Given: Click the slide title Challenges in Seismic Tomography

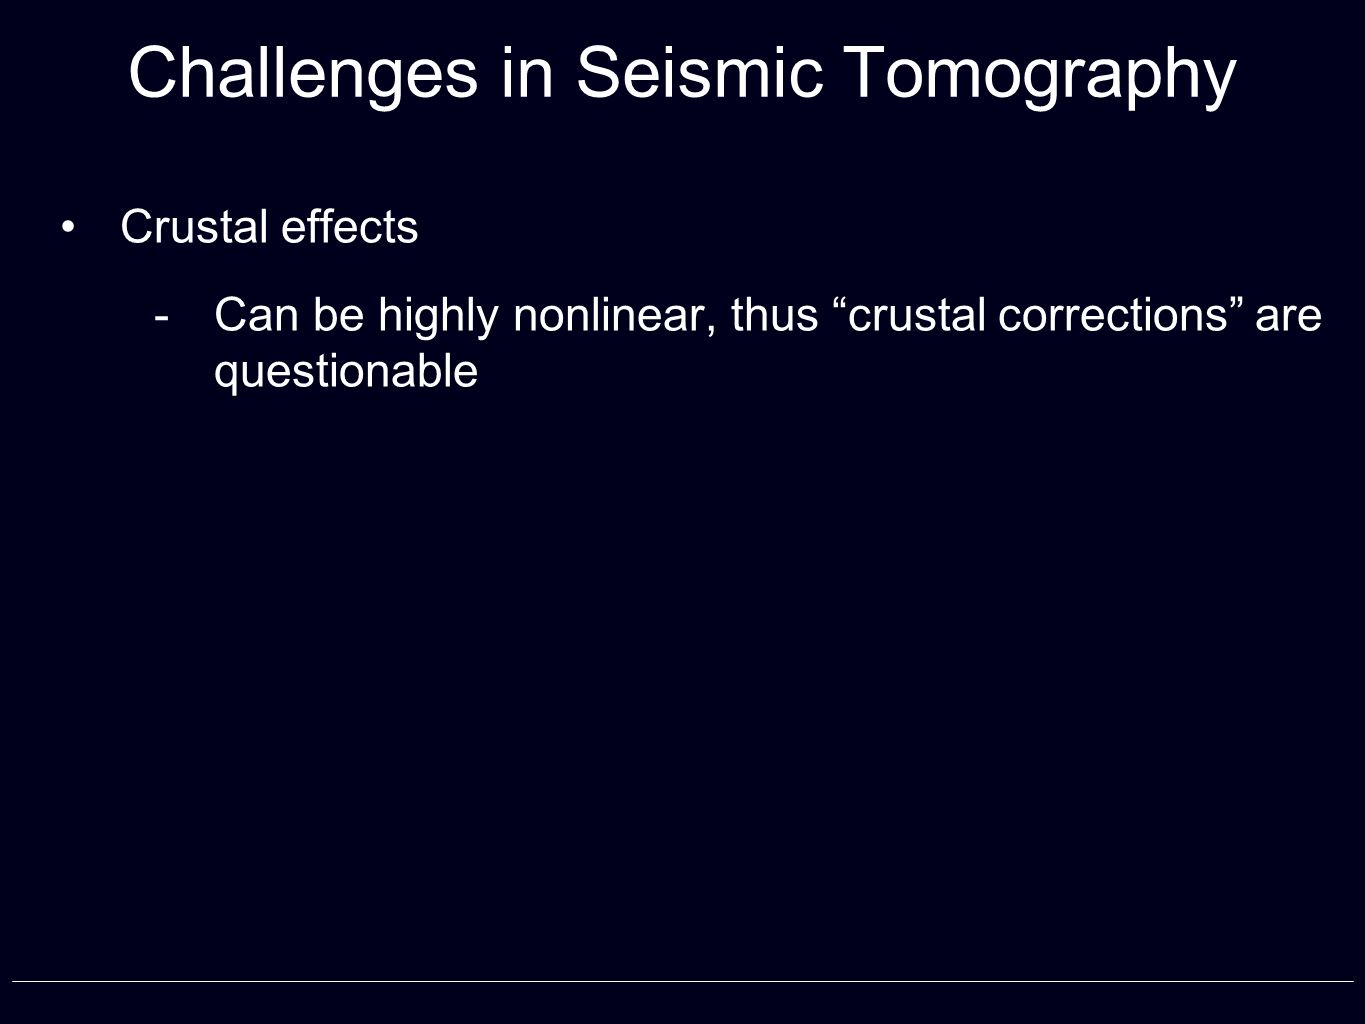Looking at the screenshot, I should point(682,76).
